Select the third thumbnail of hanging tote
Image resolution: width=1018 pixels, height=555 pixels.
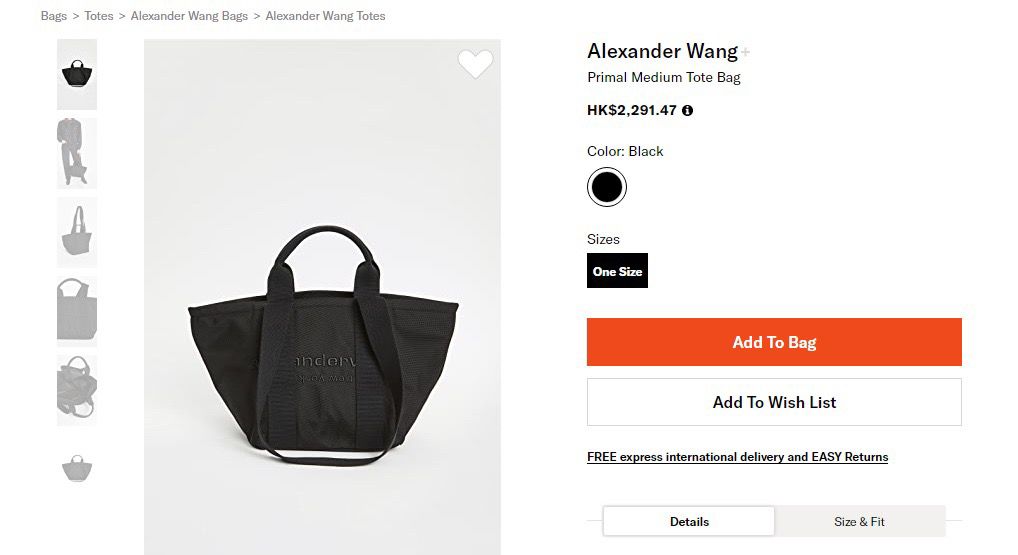77,232
